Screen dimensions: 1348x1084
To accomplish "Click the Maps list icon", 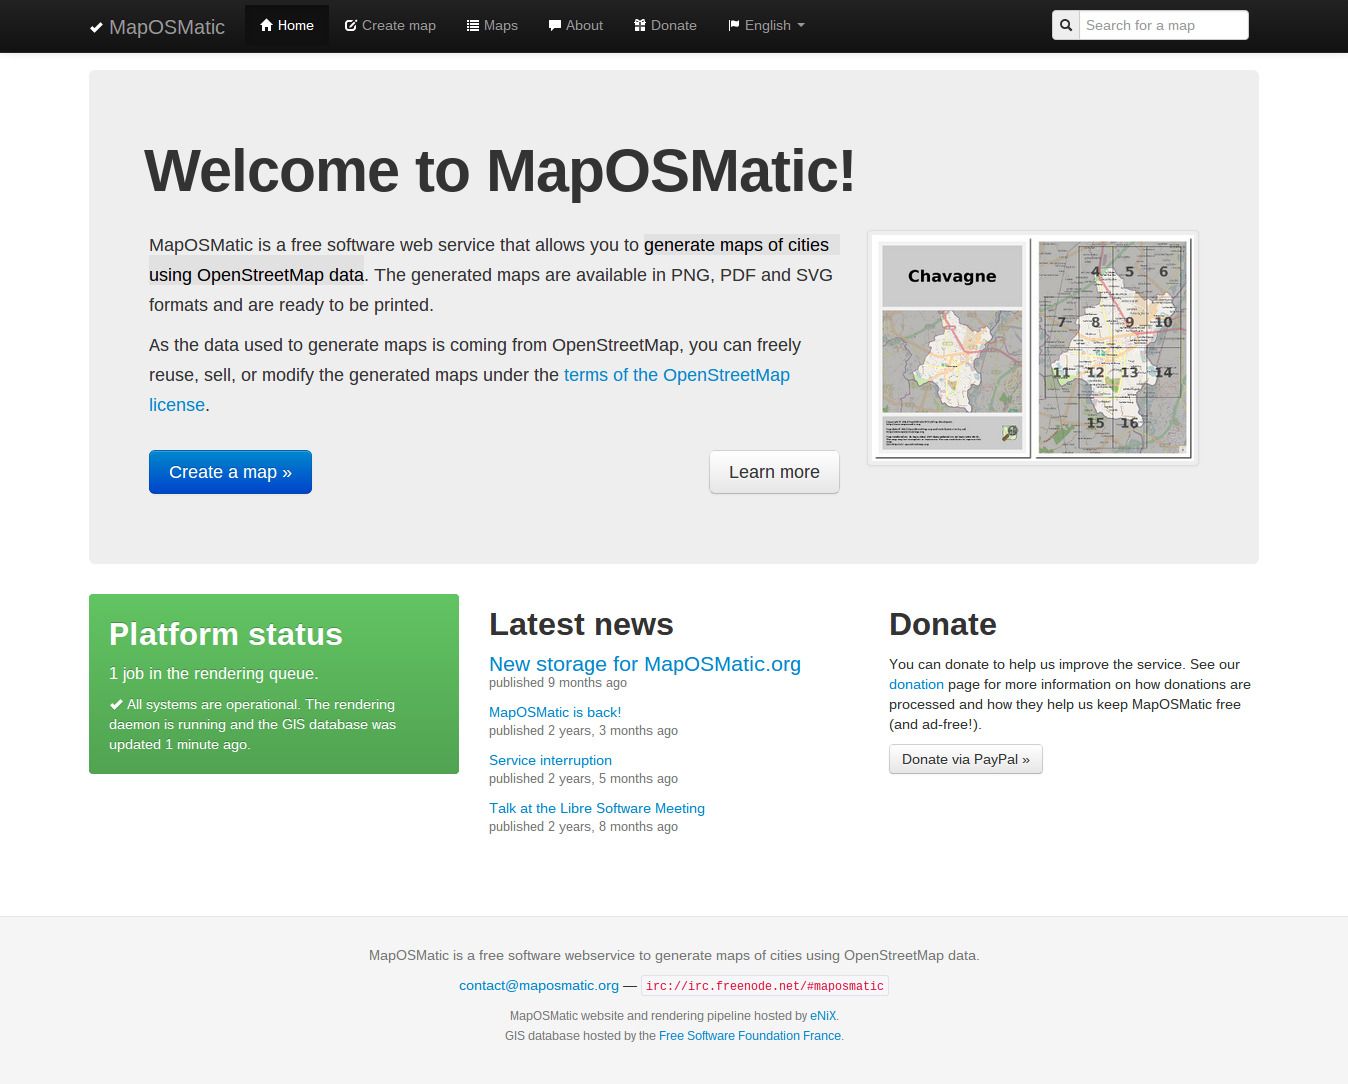I will click(x=472, y=24).
